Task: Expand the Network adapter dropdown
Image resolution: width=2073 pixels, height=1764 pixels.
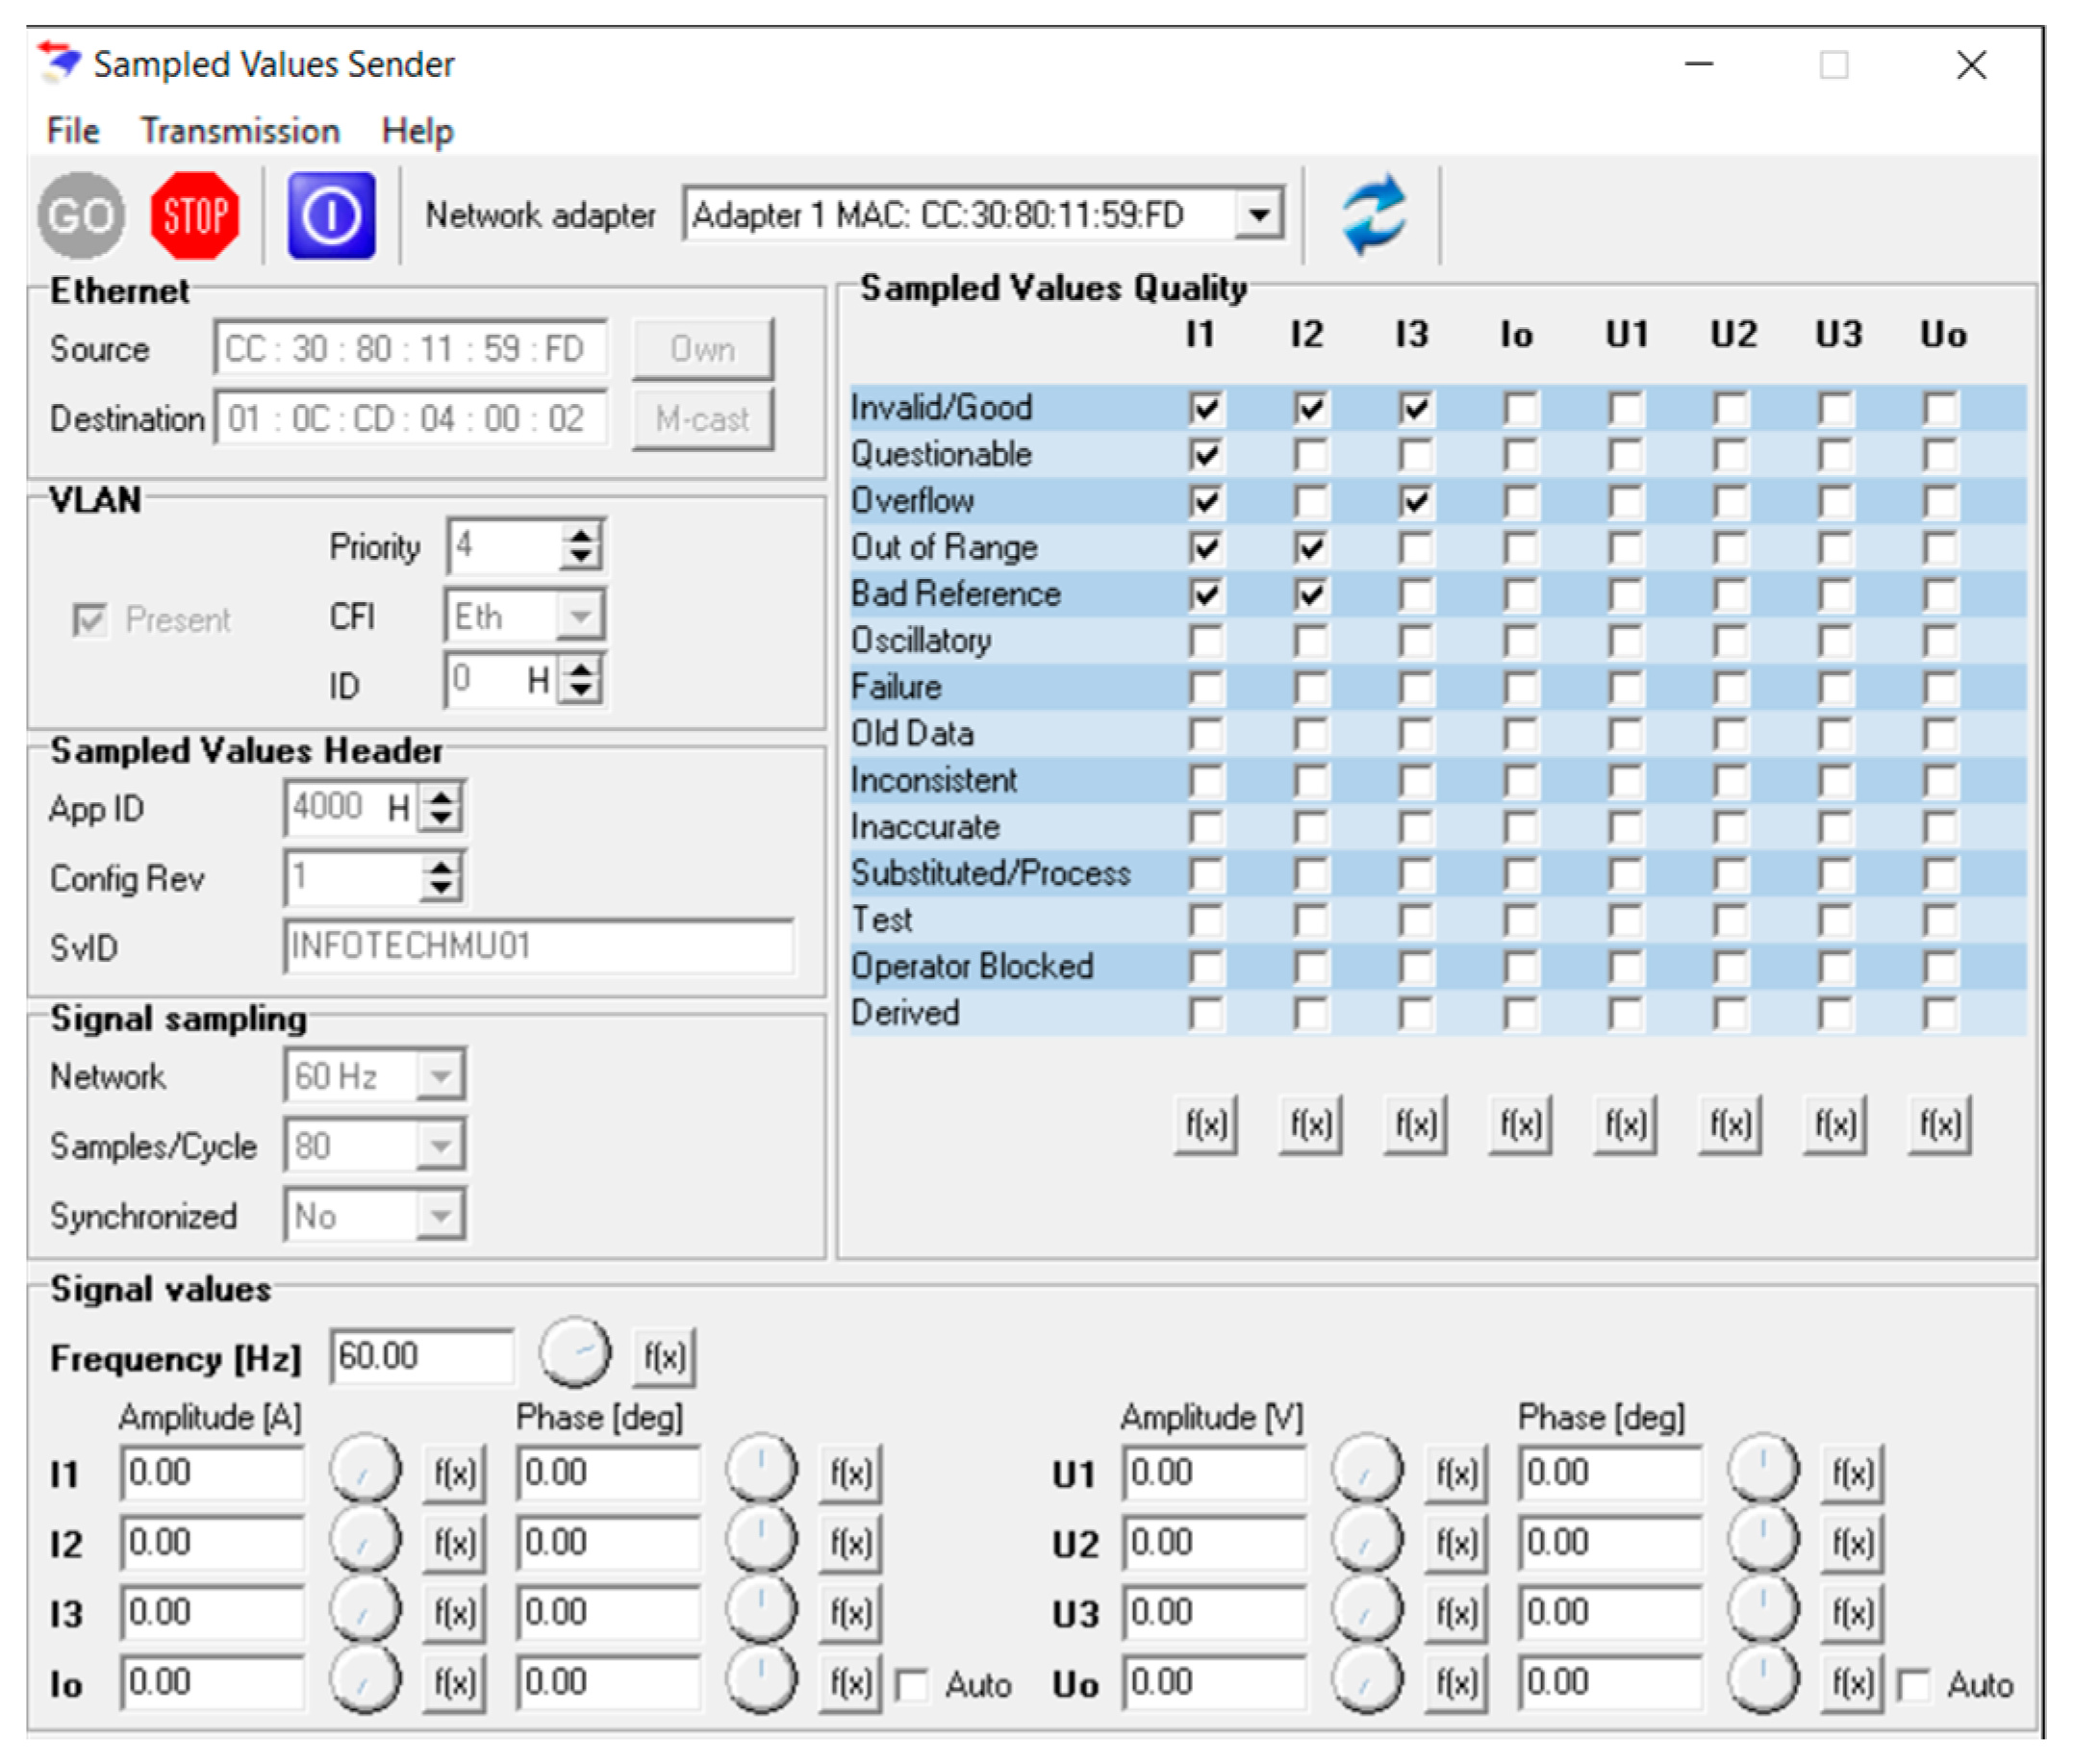Action: click(x=1259, y=214)
